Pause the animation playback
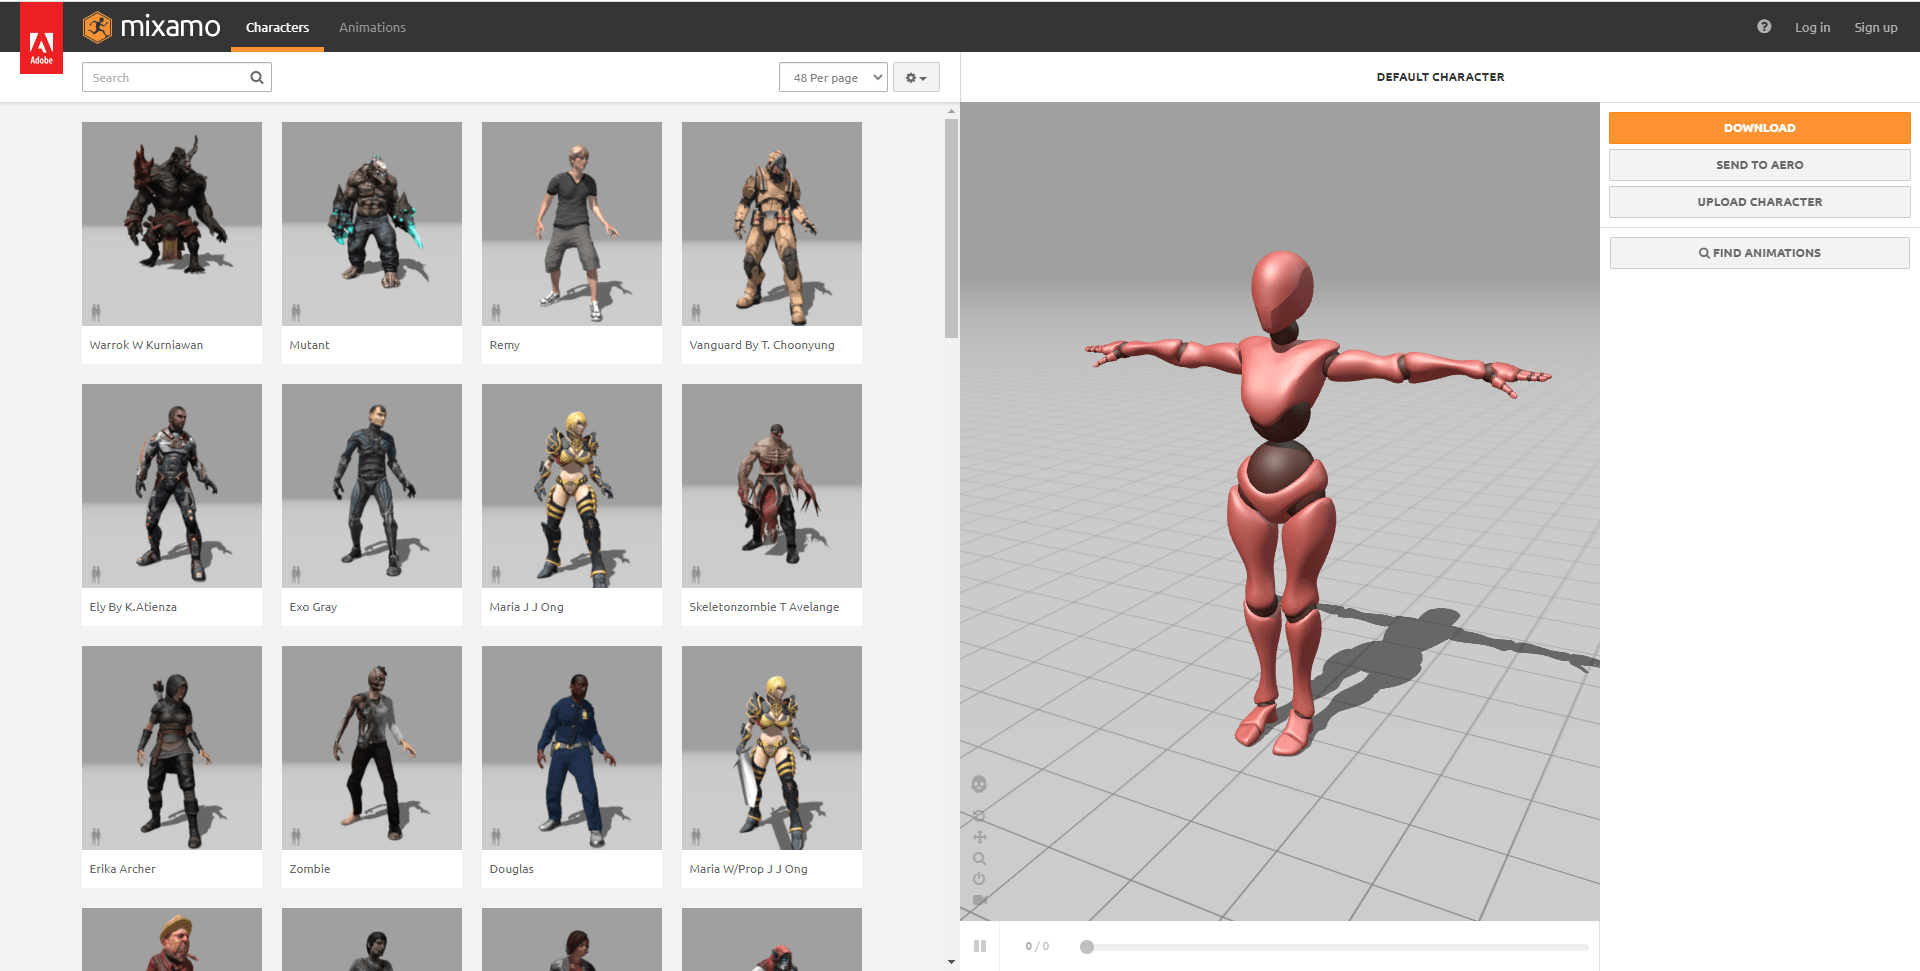 980,946
